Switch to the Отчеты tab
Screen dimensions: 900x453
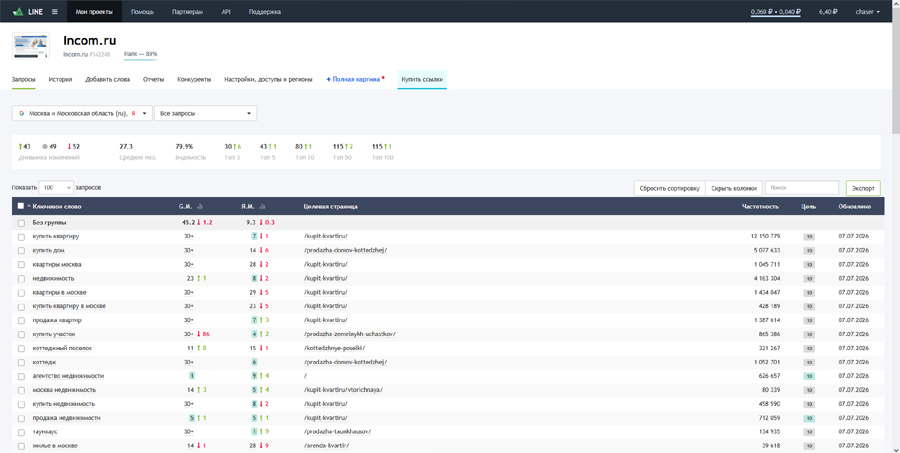pos(153,79)
